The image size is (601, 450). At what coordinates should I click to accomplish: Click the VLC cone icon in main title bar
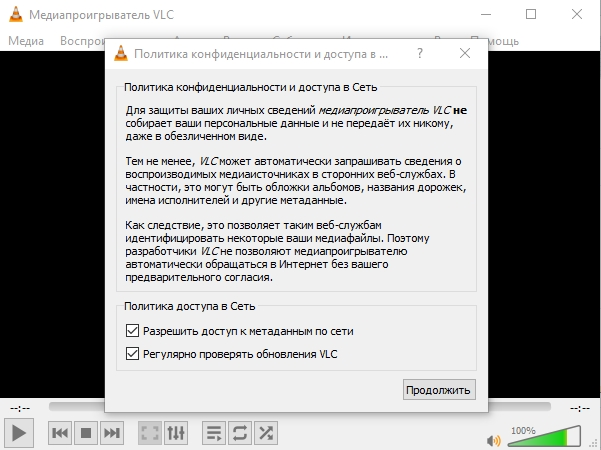16,15
